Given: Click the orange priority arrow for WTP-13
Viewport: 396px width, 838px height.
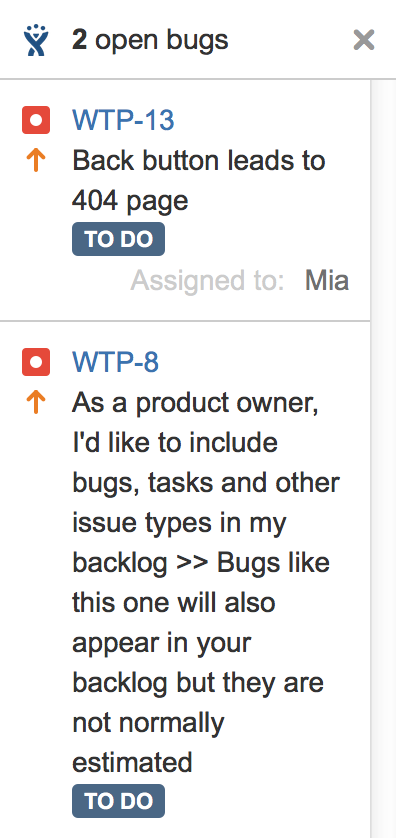Looking at the screenshot, I should coord(36,160).
